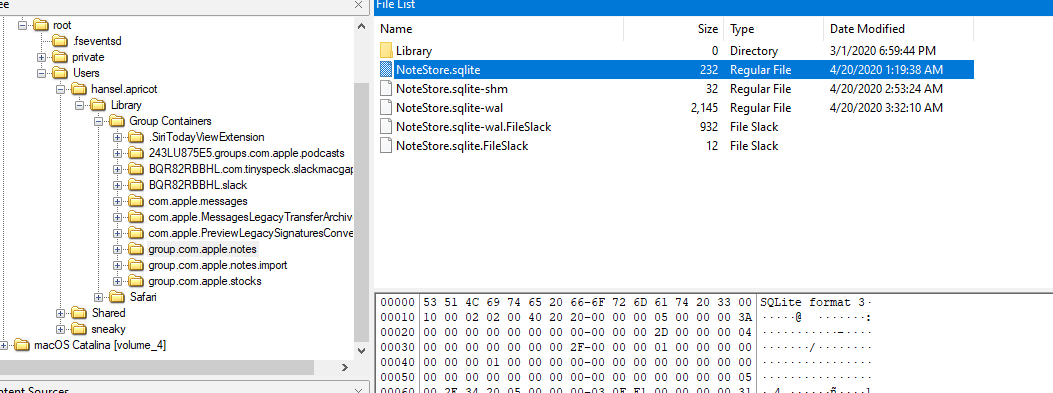Expand the group.com.apple.notes node

118,249
